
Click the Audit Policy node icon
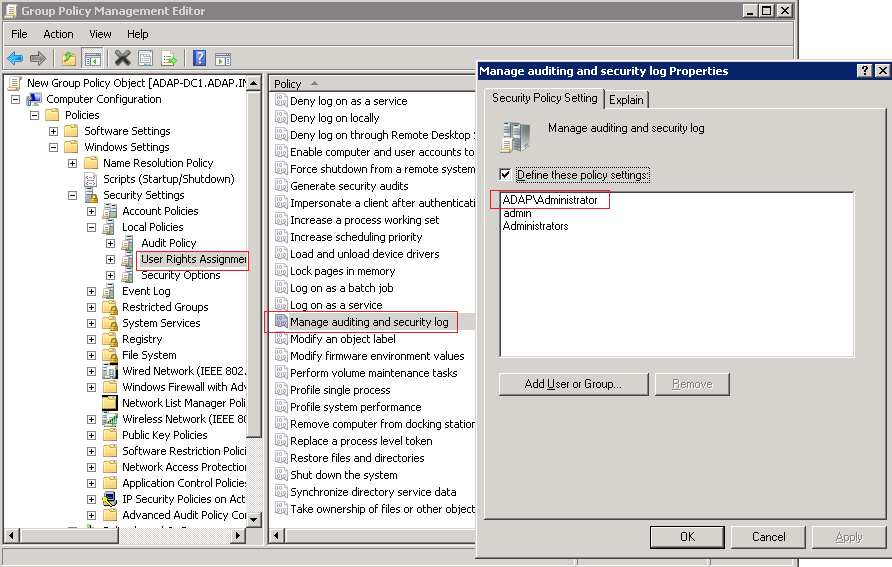129,243
